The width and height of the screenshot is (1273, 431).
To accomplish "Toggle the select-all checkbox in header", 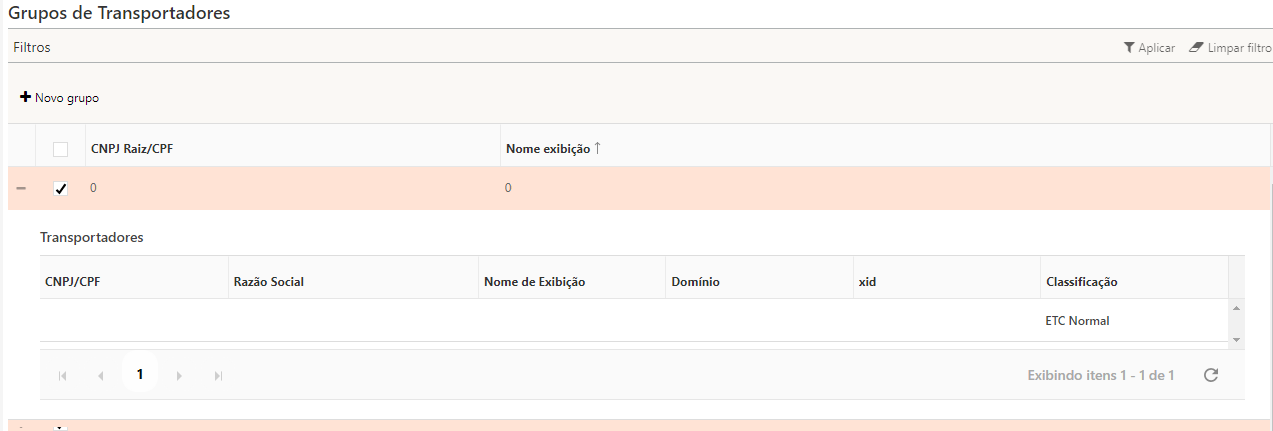I will (x=61, y=149).
